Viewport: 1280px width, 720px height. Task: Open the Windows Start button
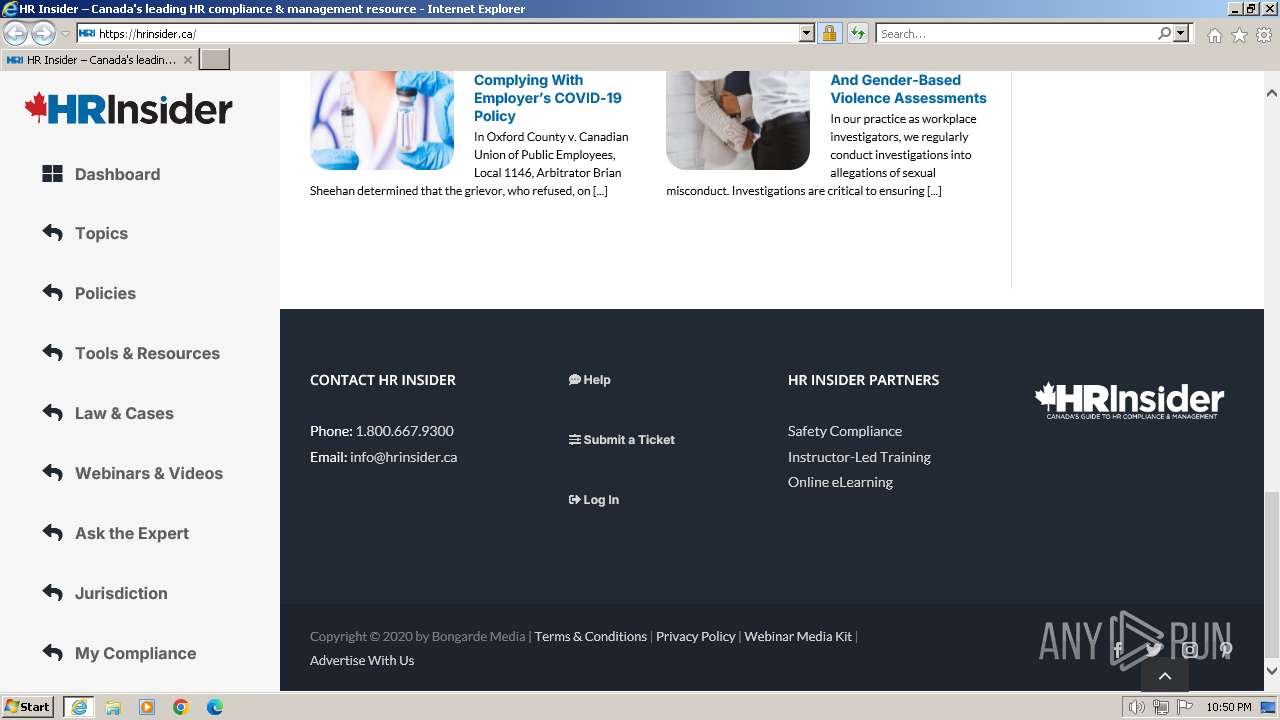pos(28,707)
